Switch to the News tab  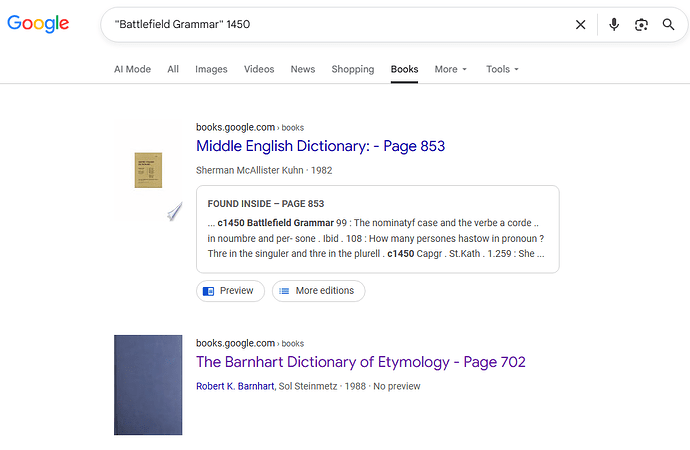(x=303, y=69)
